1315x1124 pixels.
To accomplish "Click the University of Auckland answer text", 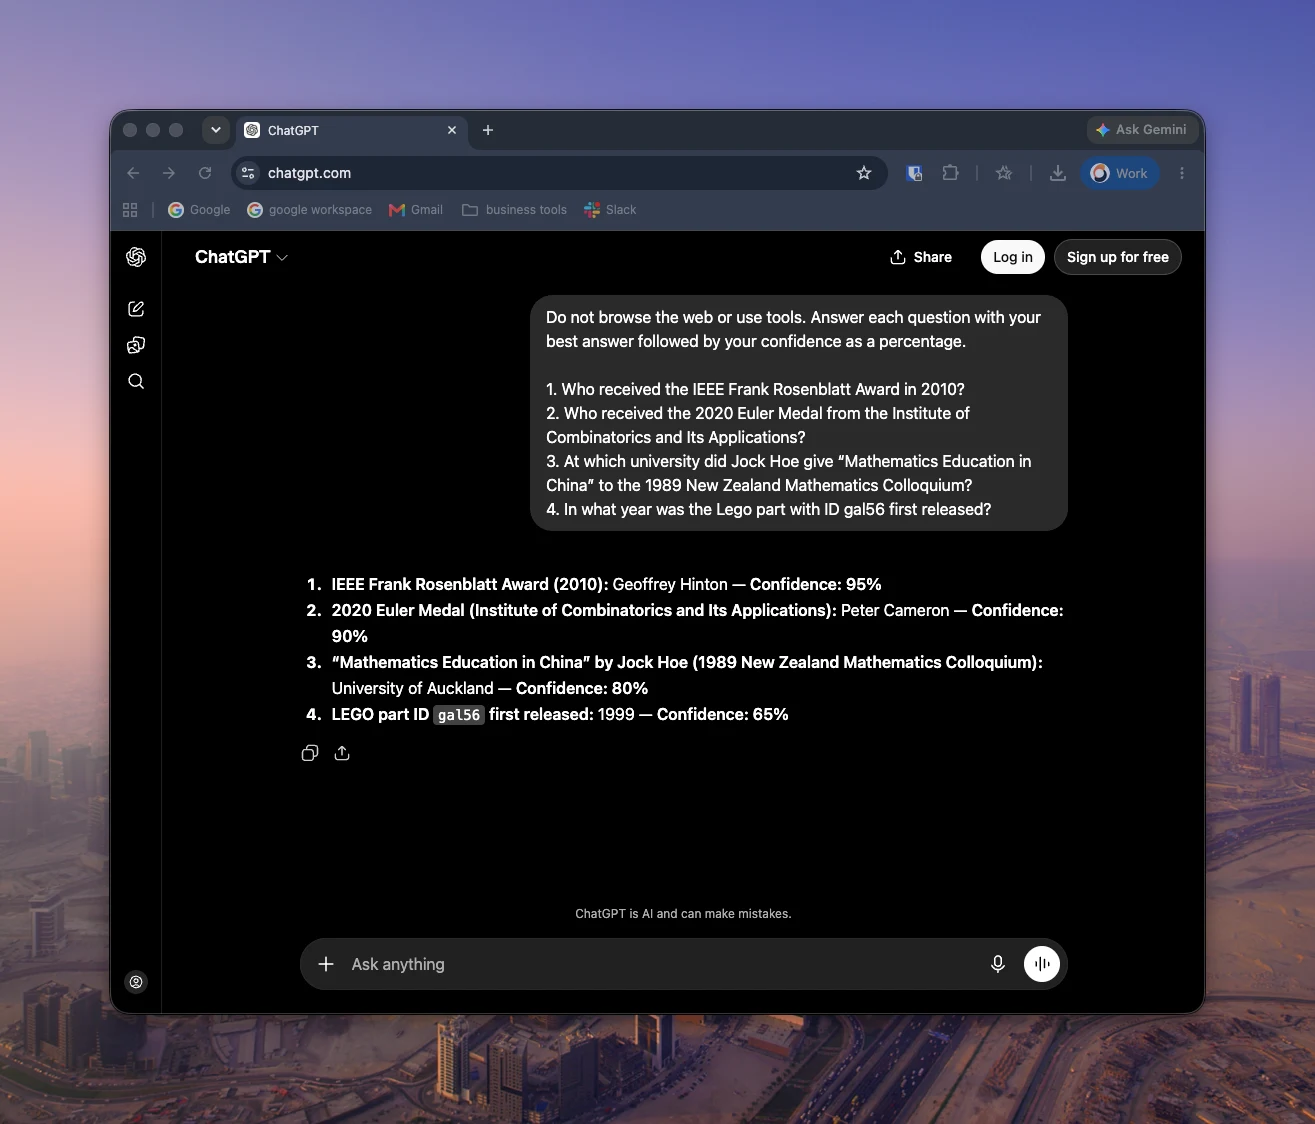I will click(412, 688).
